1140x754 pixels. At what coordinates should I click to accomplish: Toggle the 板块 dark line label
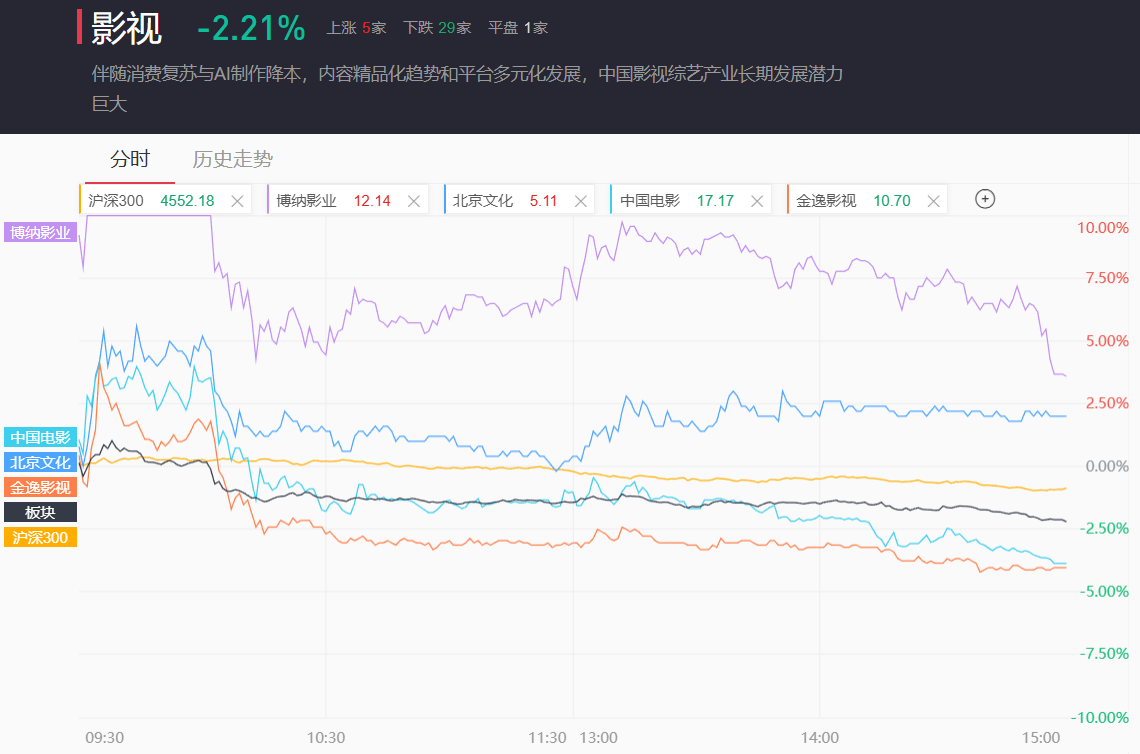pyautogui.click(x=40, y=512)
